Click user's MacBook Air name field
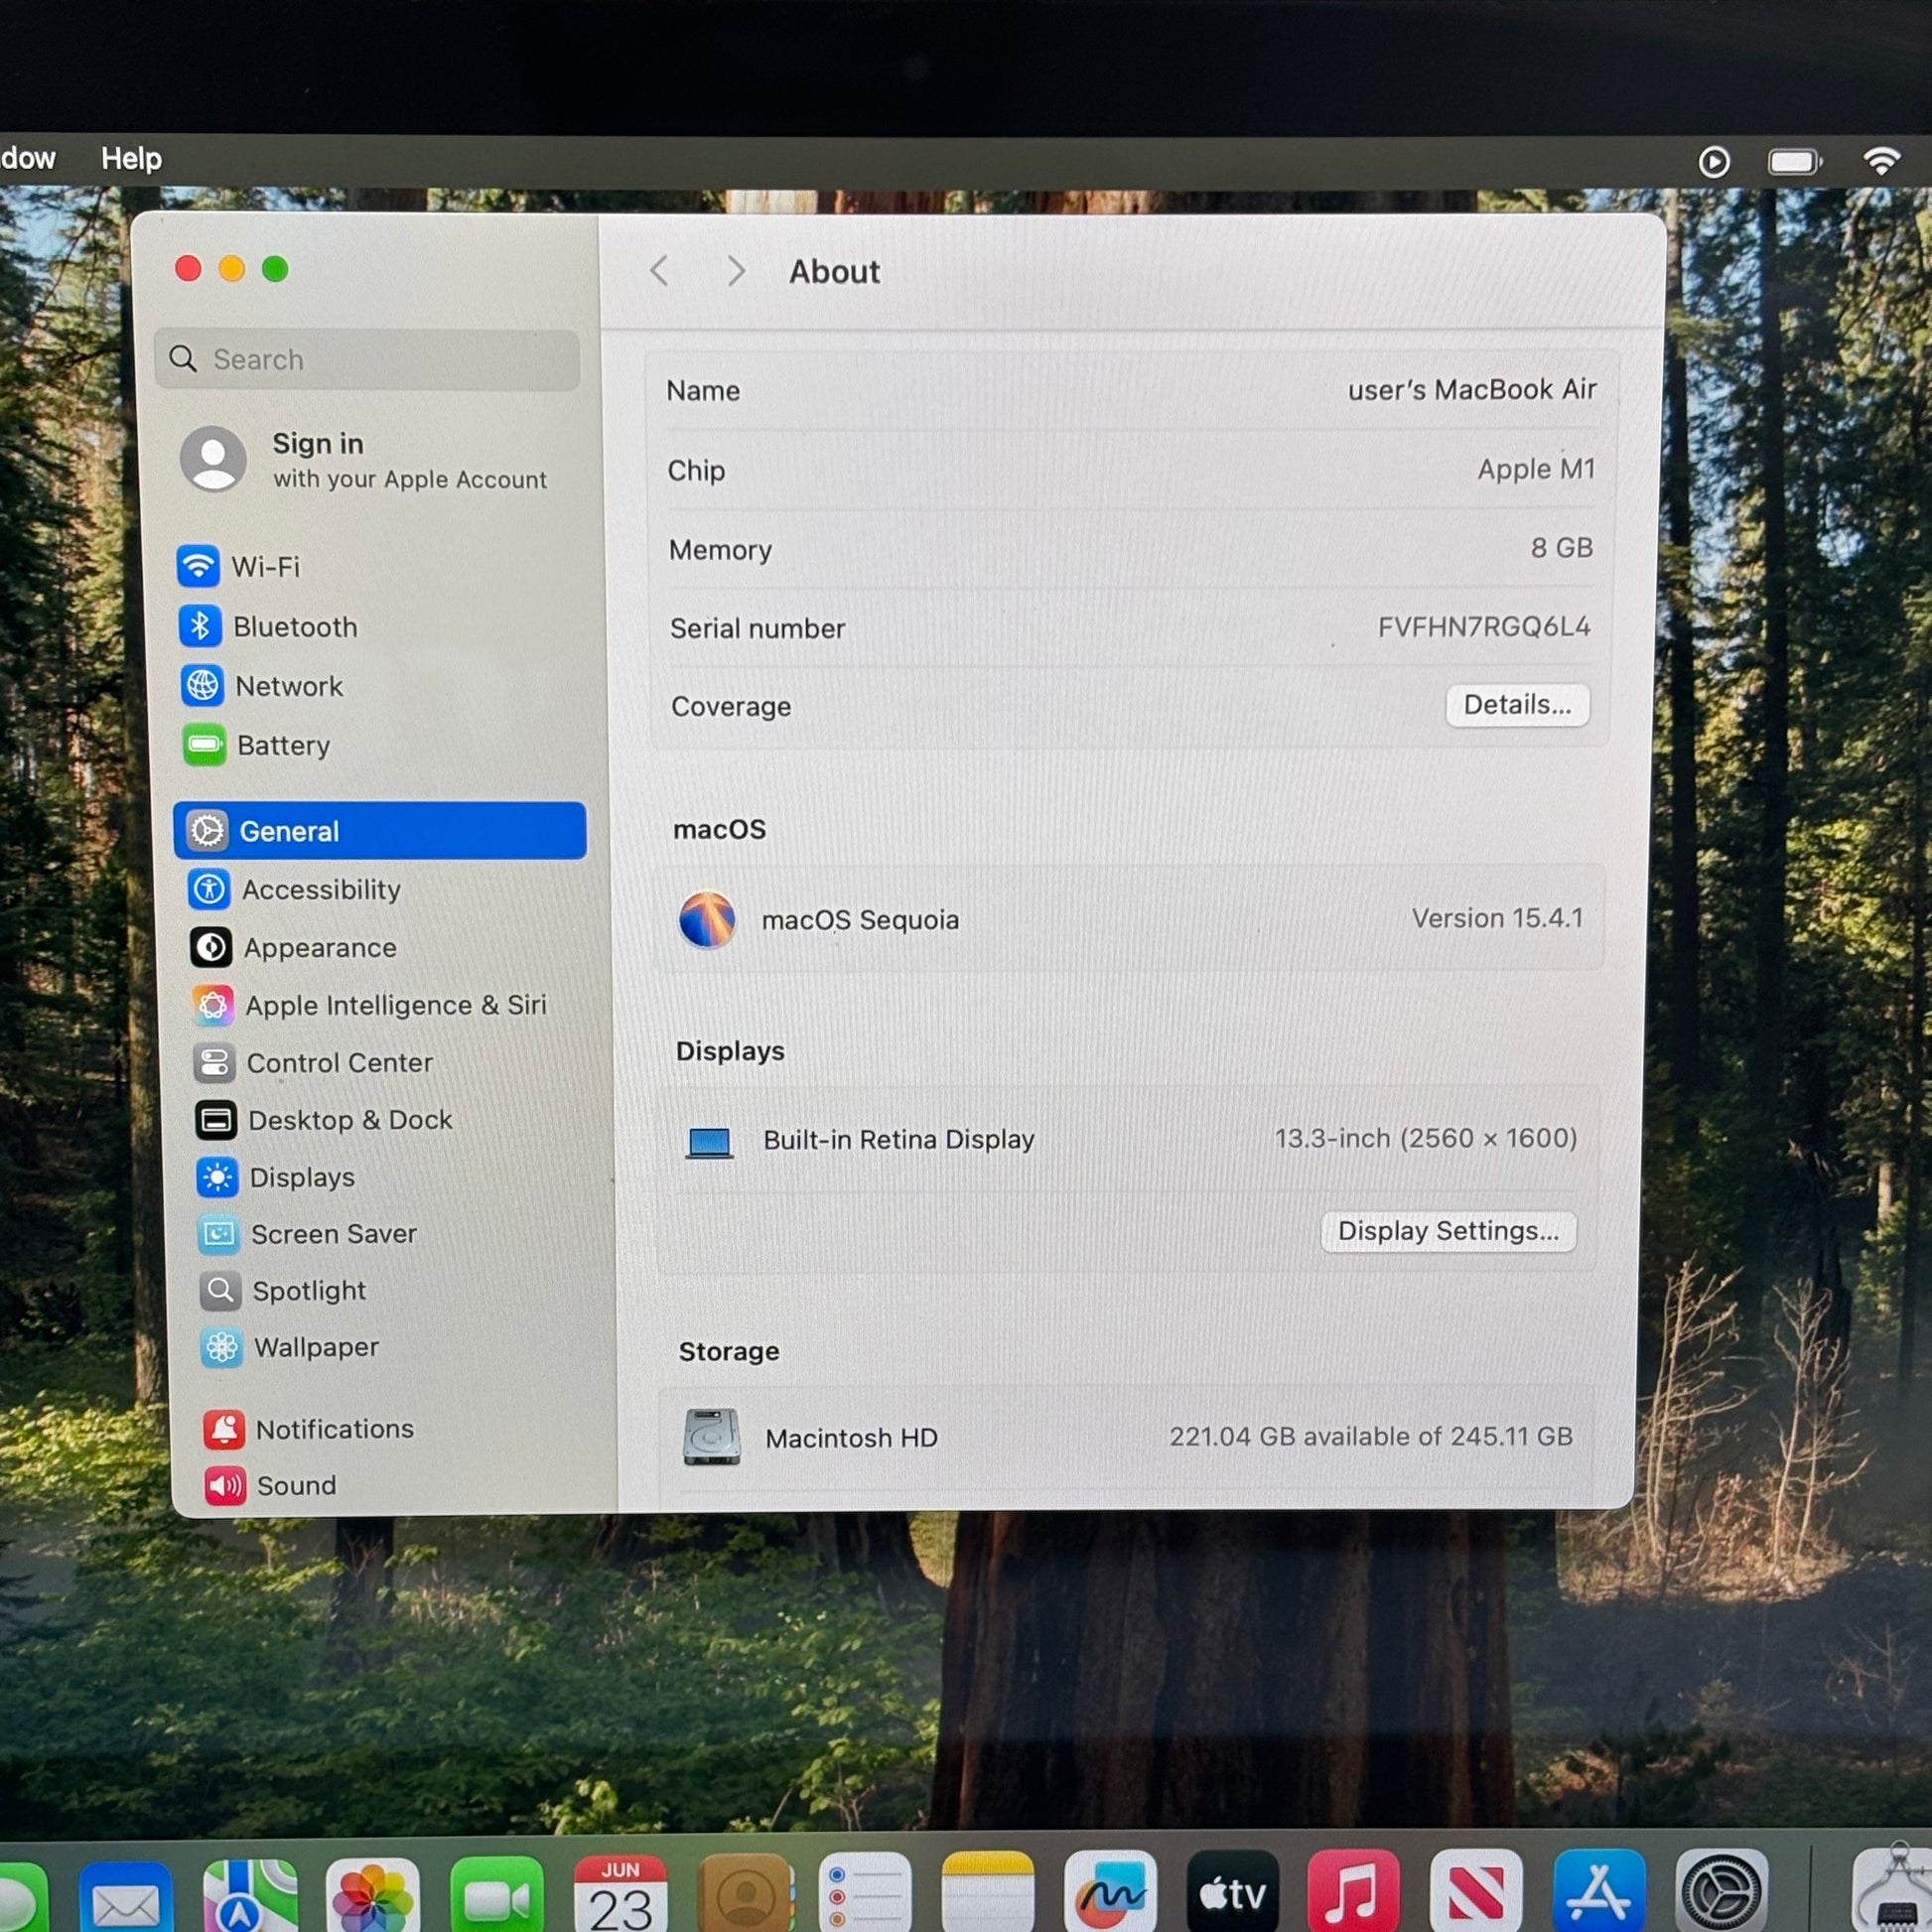Image resolution: width=1932 pixels, height=1932 pixels. click(1472, 390)
